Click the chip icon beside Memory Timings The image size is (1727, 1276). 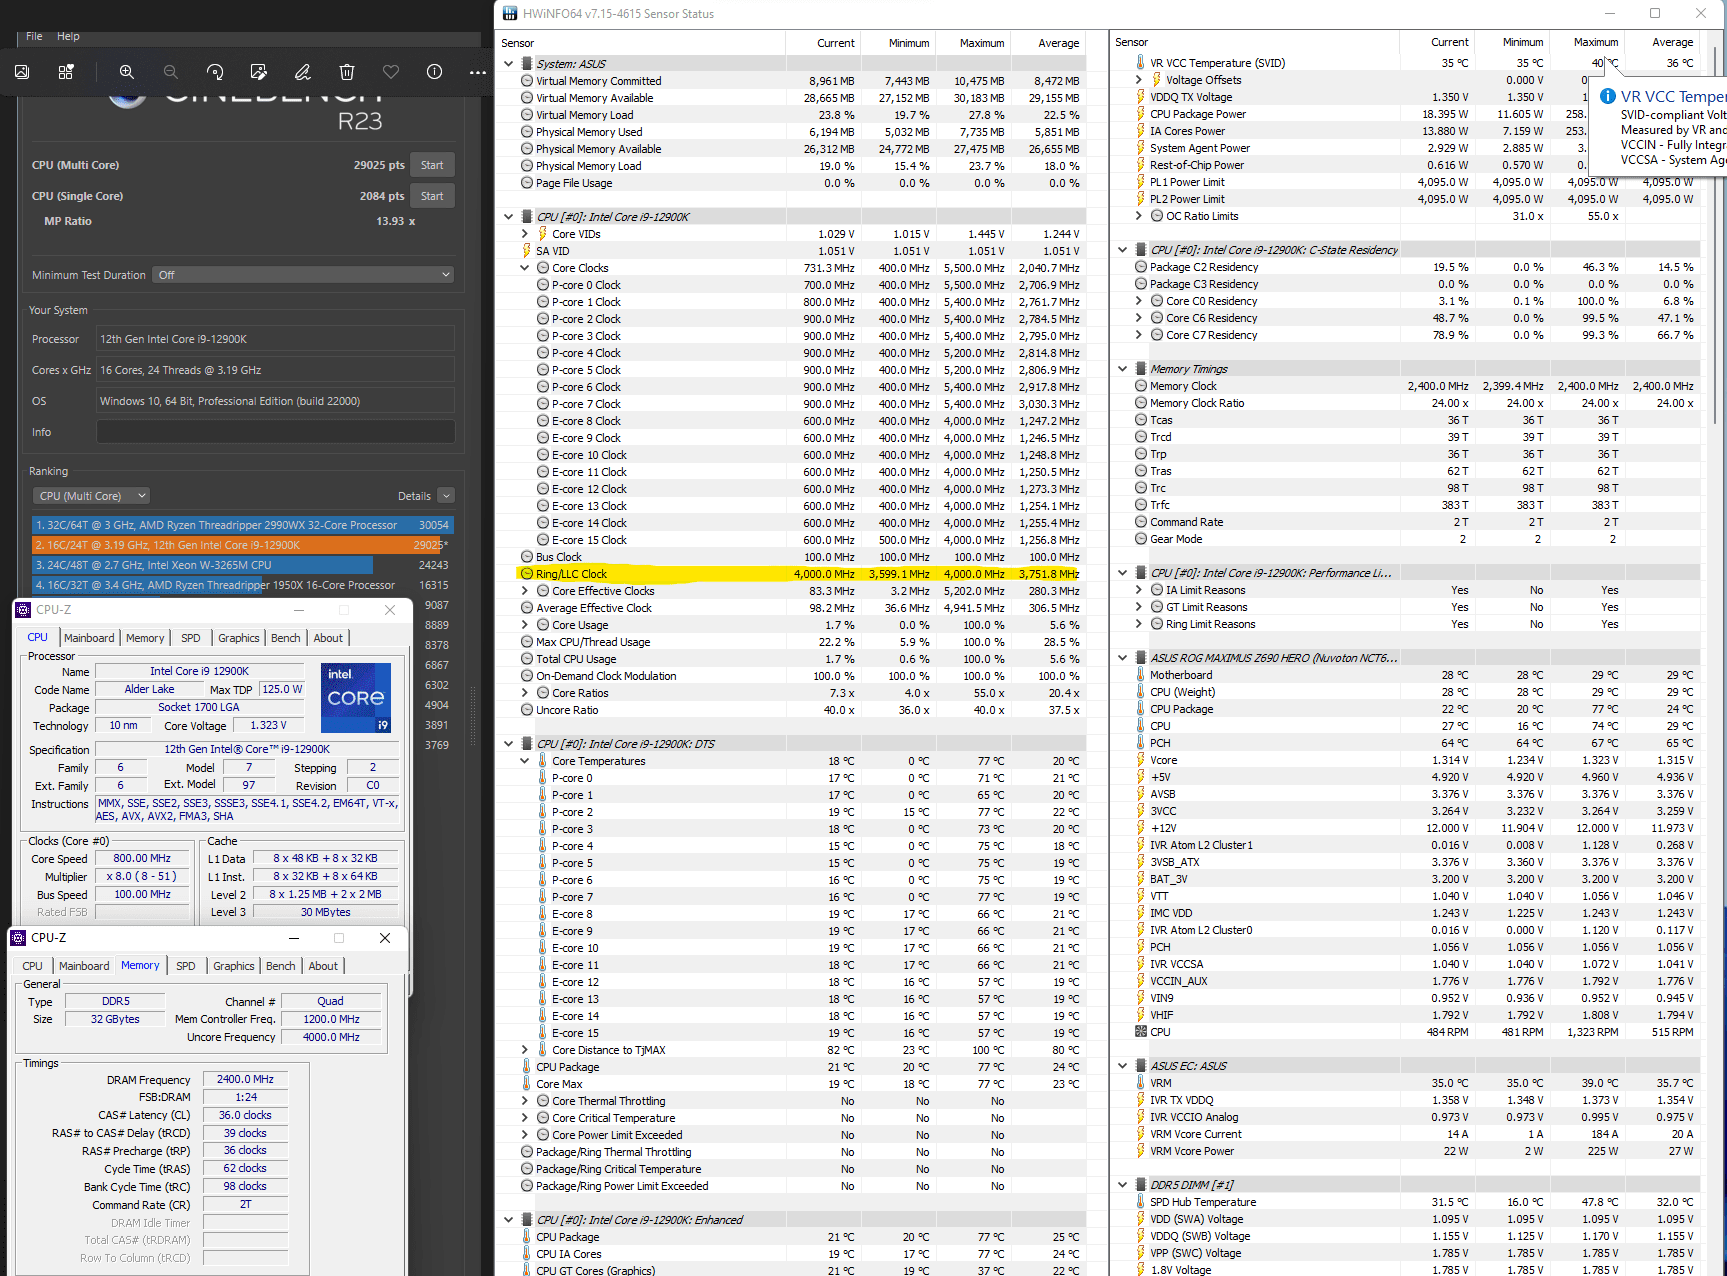tap(1140, 369)
